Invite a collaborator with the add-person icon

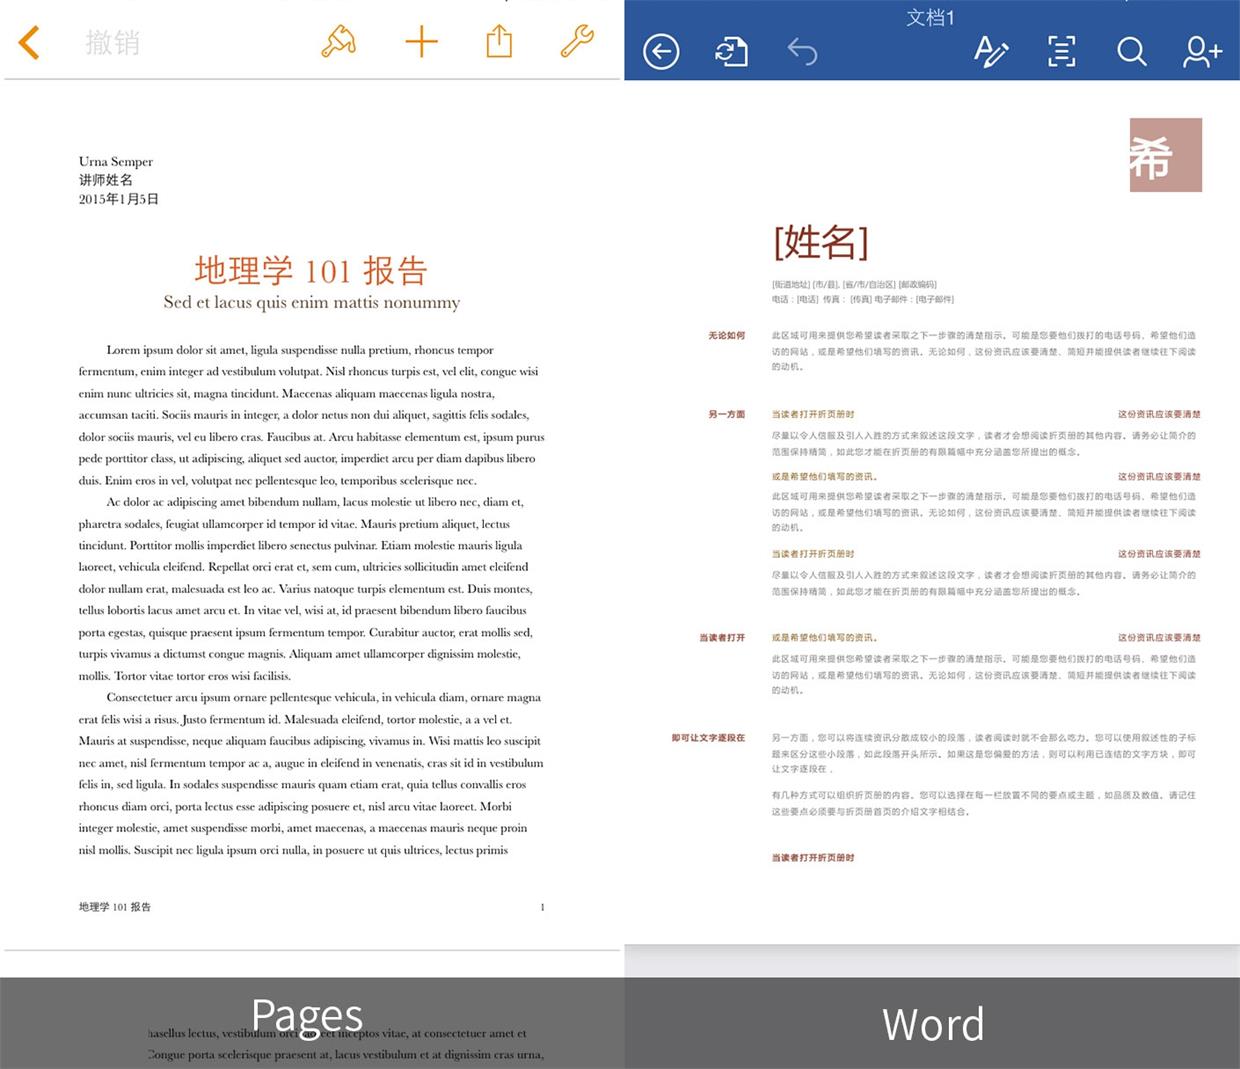1201,51
